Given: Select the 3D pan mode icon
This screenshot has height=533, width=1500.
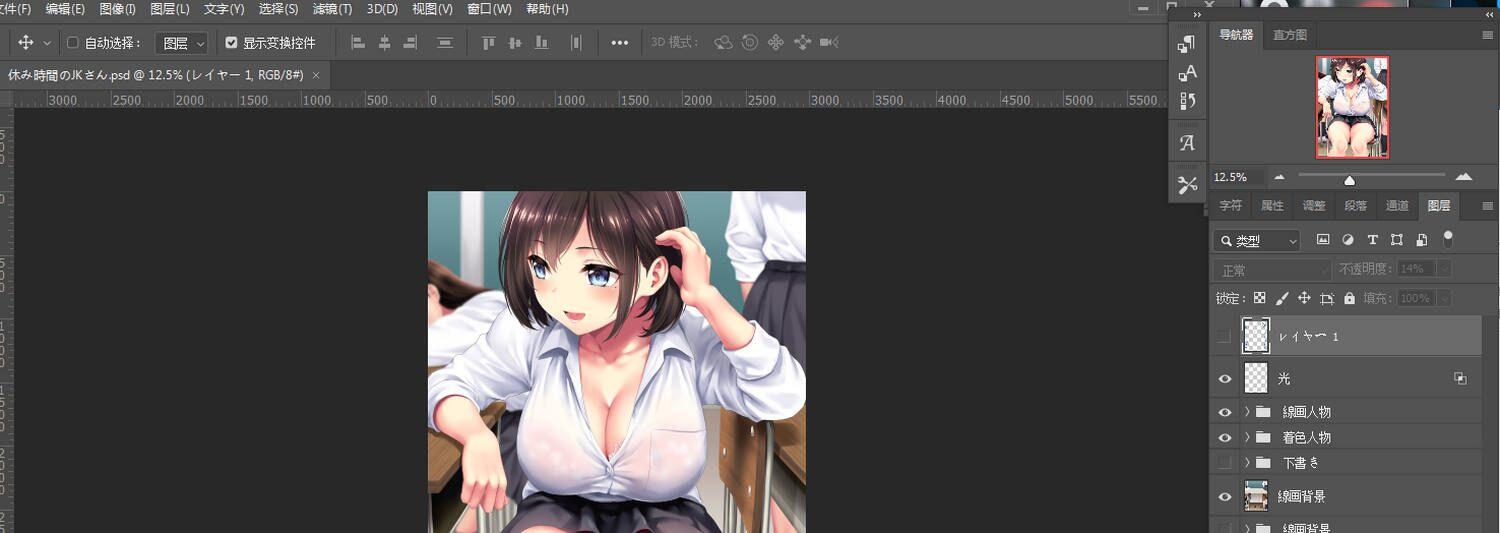Looking at the screenshot, I should [775, 43].
